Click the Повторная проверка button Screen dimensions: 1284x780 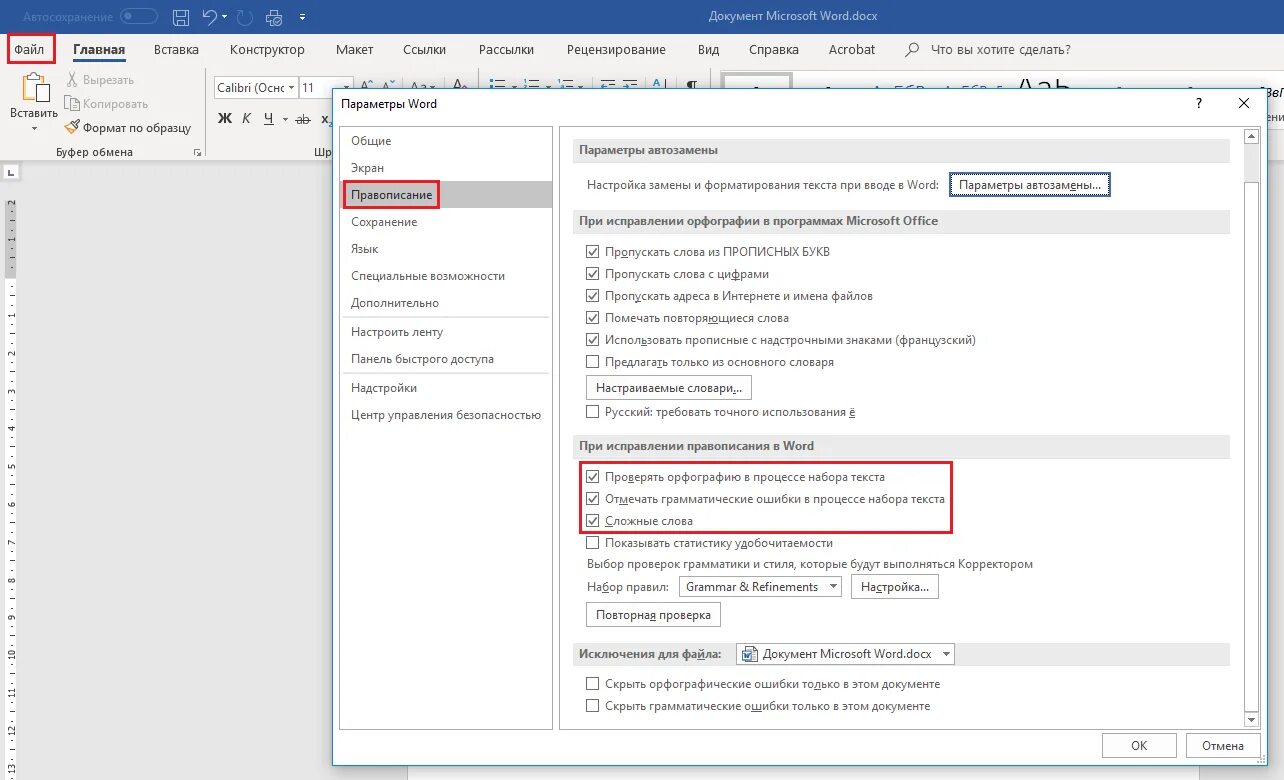point(653,615)
